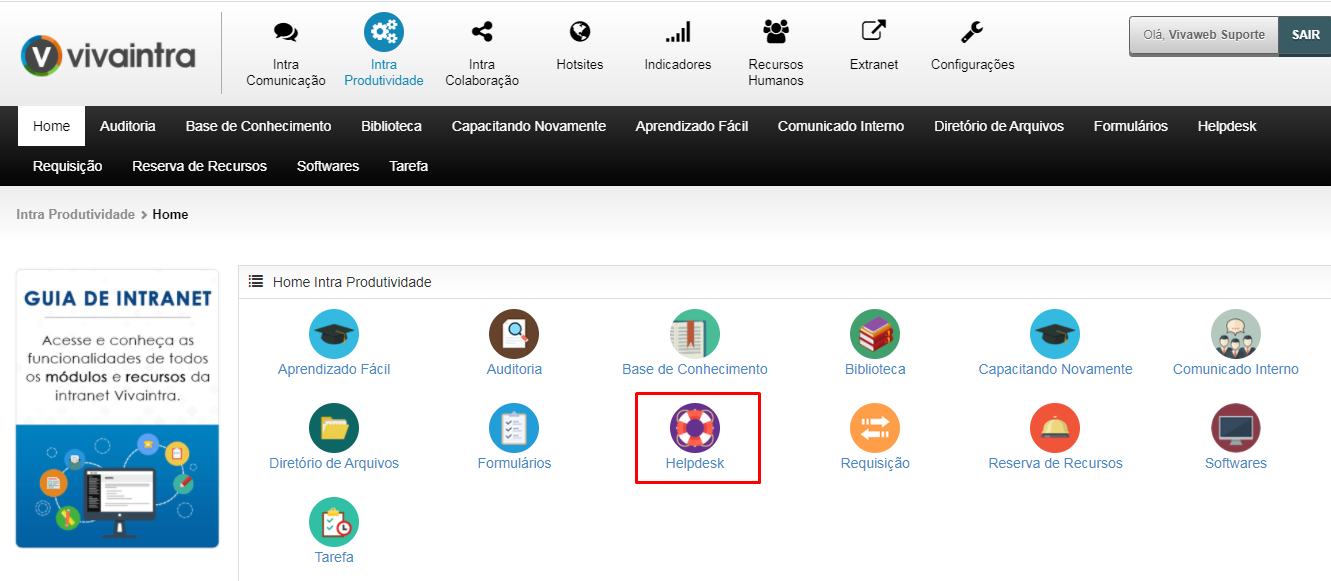Click the Reserva de Recursos bell icon
Image resolution: width=1331 pixels, height=581 pixels.
[1055, 428]
